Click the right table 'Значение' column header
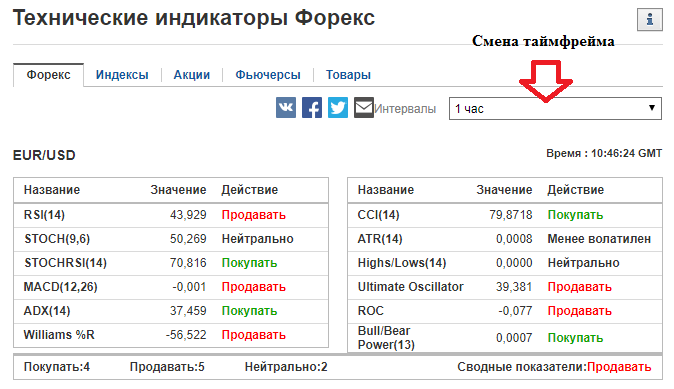Image resolution: width=674 pixels, height=389 pixels. (504, 190)
